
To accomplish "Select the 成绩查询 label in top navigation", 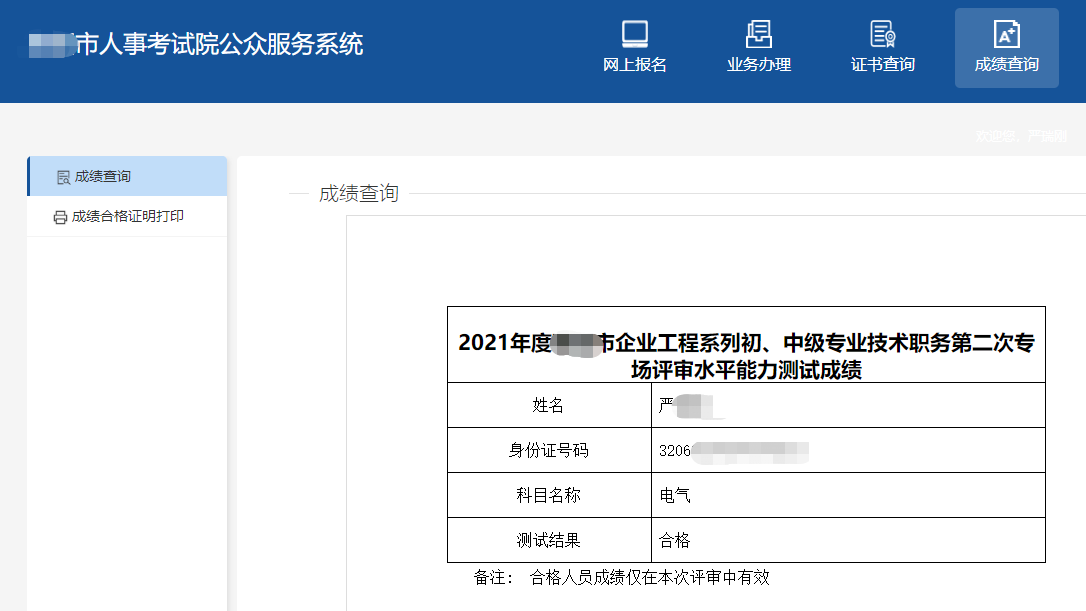I will [x=1006, y=65].
